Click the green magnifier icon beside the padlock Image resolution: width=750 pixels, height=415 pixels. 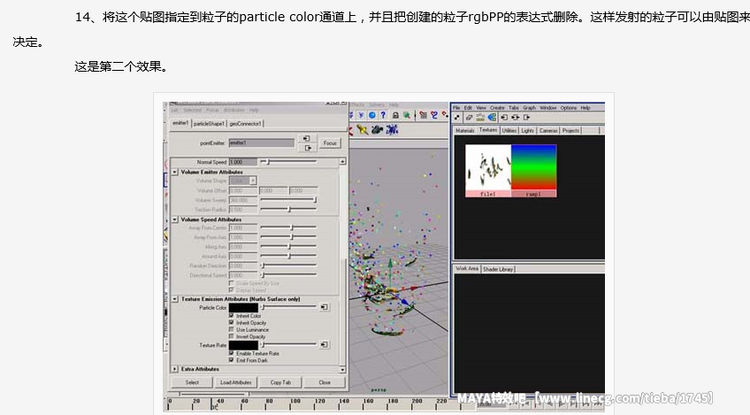(406, 115)
